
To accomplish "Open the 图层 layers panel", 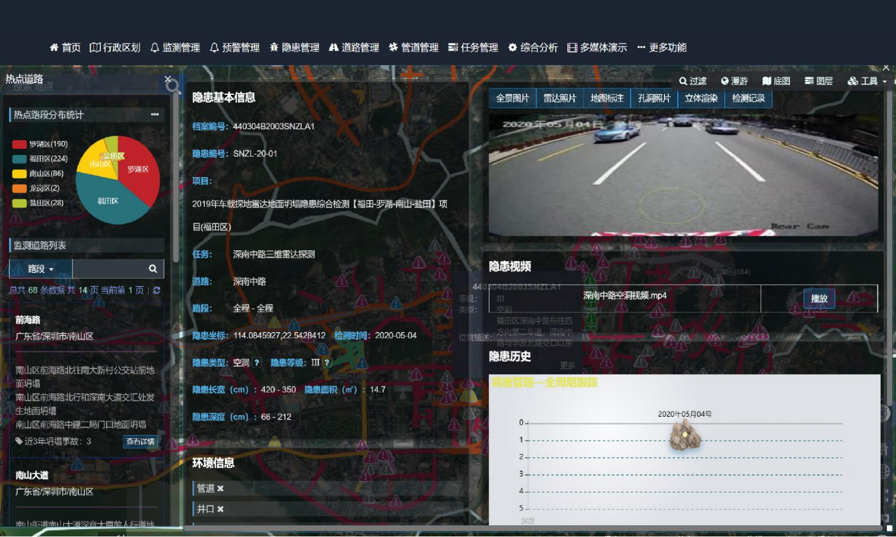I will pyautogui.click(x=818, y=81).
